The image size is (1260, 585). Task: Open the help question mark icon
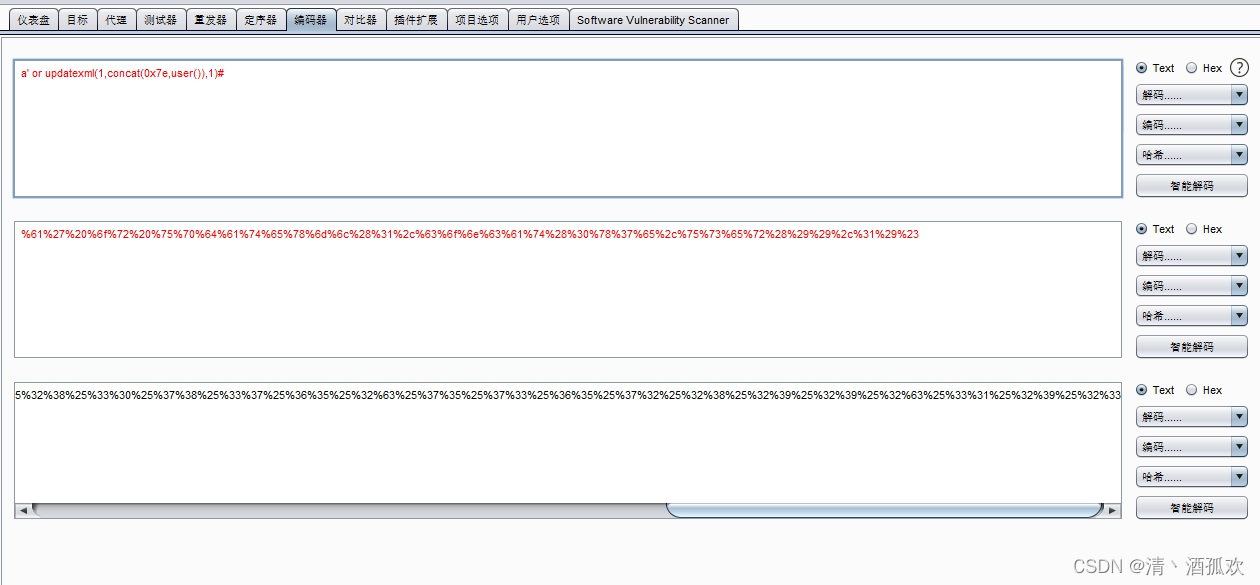tap(1239, 68)
